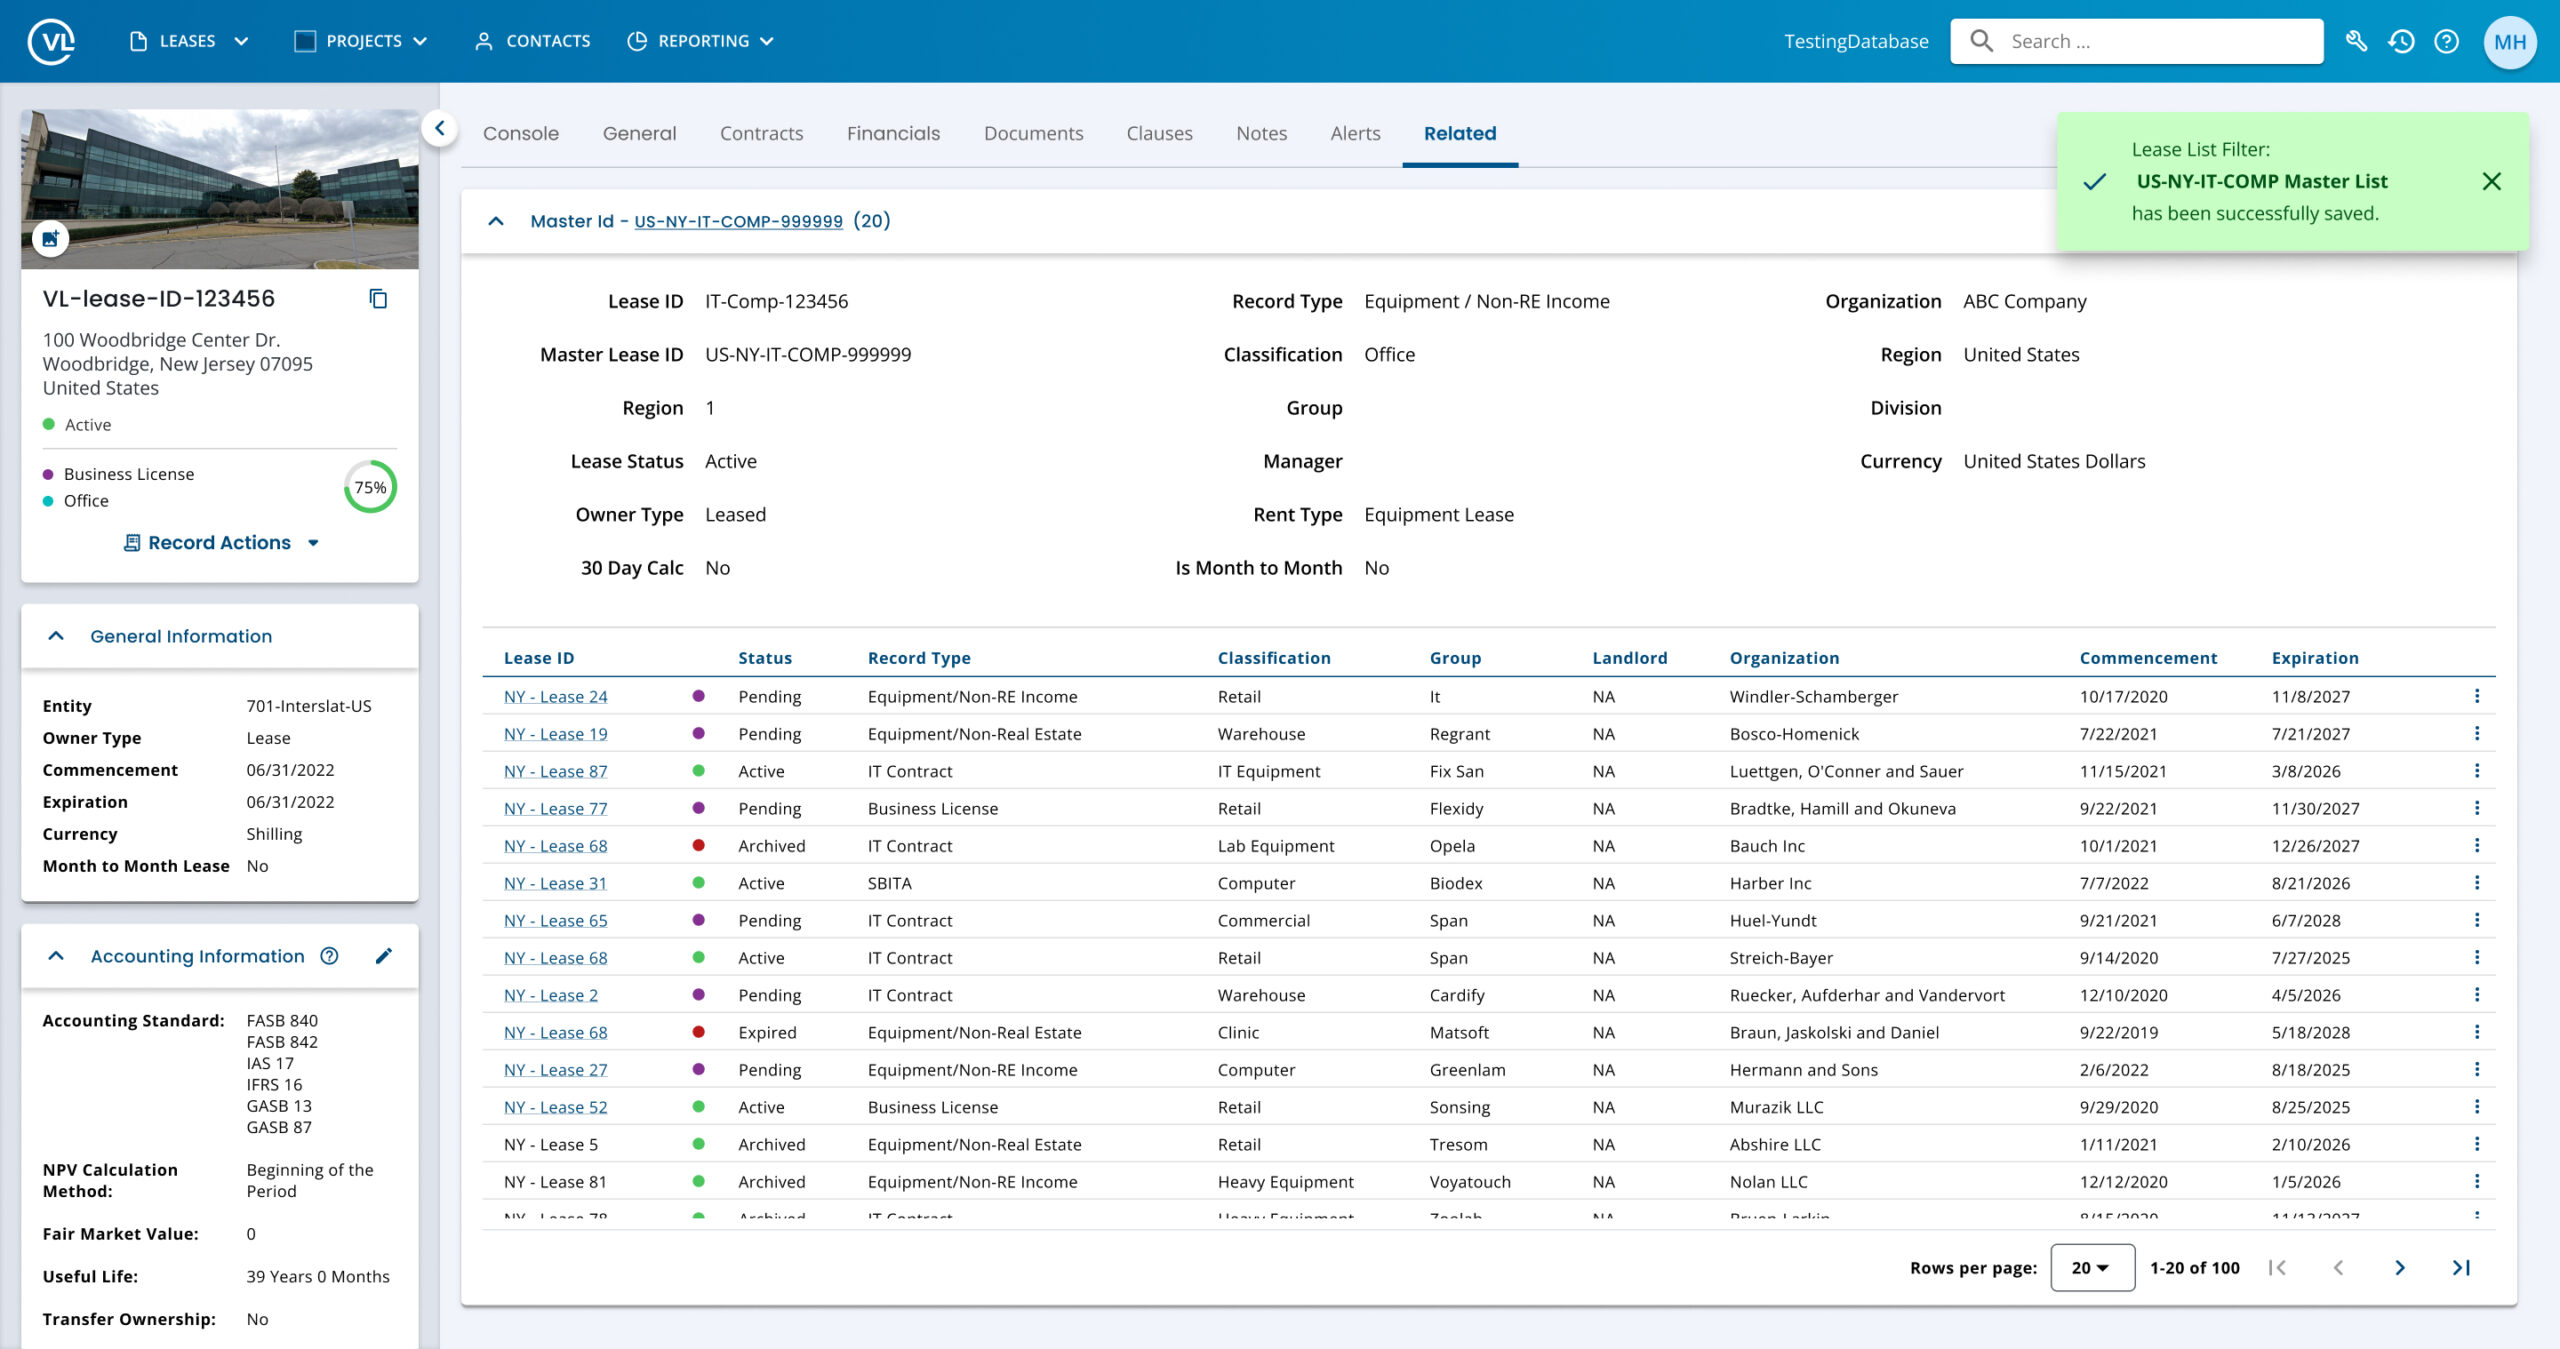Collapse the left sidebar panel
Screen dimensions: 2560x1349
coord(439,128)
